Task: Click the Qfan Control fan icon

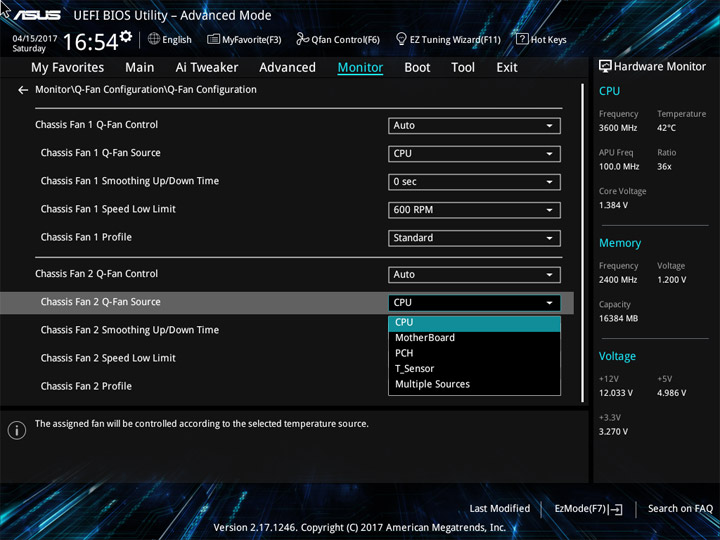Action: [x=302, y=39]
